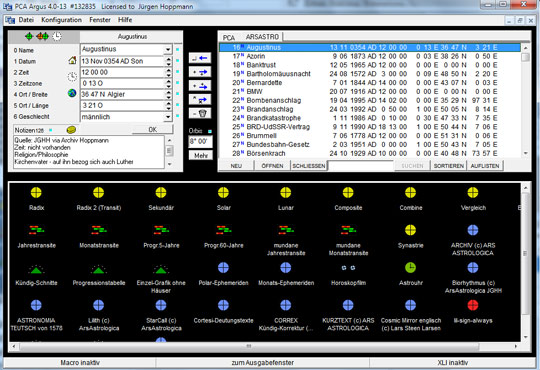Open the Progressionstabelle
The height and width of the screenshot is (370, 540).
(x=98, y=269)
